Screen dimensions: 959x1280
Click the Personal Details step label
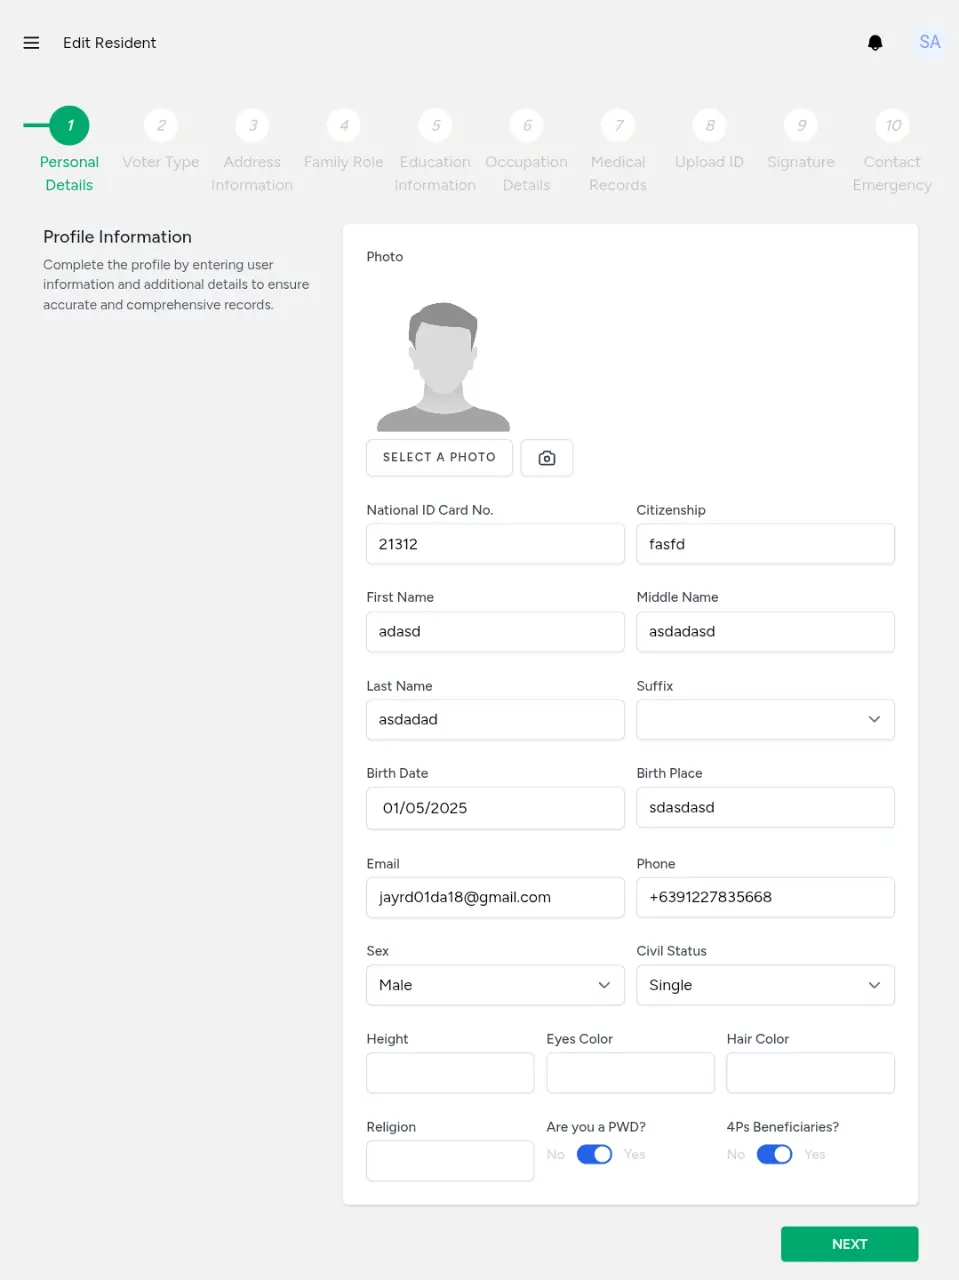[x=69, y=173]
